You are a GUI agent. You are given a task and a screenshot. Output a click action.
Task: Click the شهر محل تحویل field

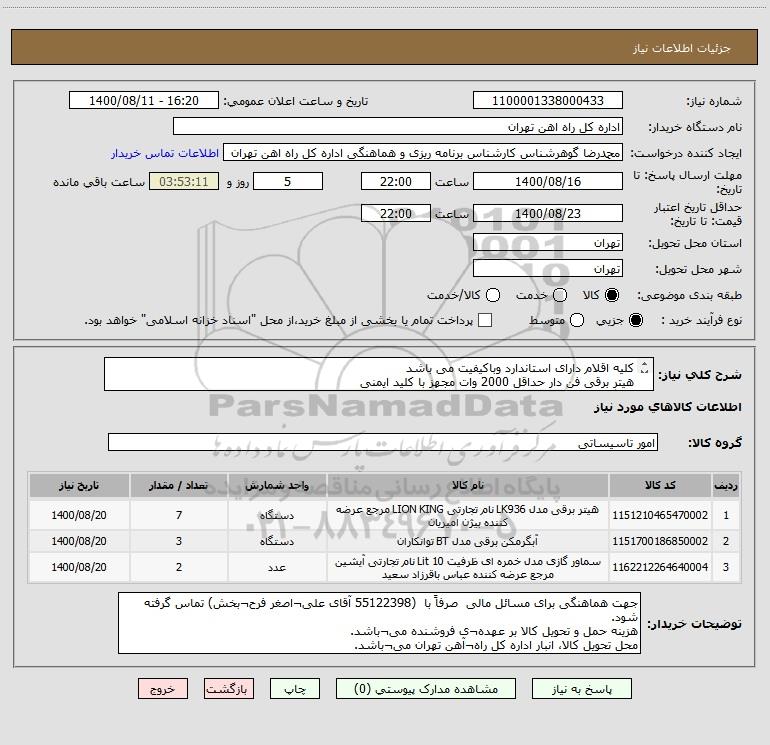[x=548, y=269]
